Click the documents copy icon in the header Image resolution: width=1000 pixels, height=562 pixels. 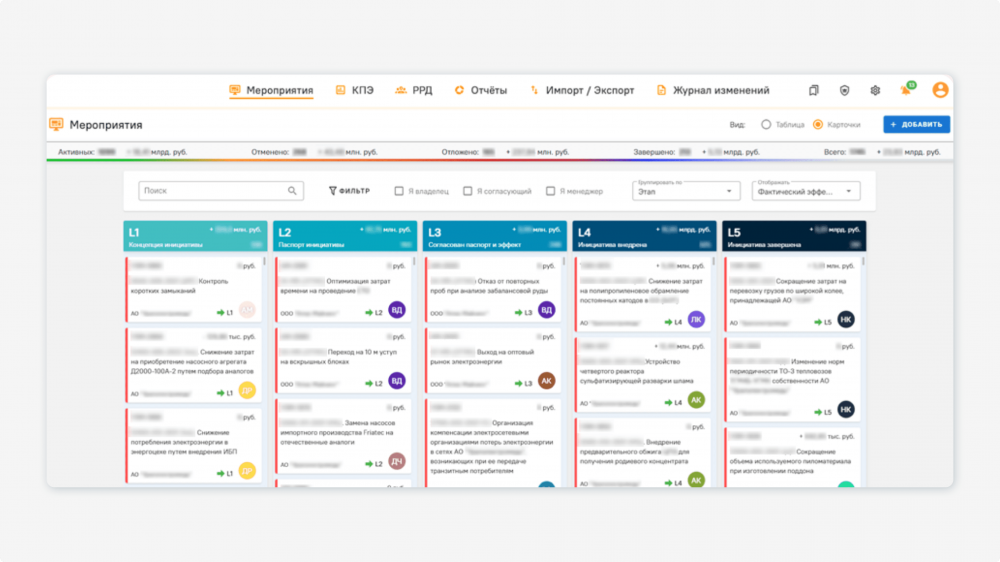(x=814, y=91)
